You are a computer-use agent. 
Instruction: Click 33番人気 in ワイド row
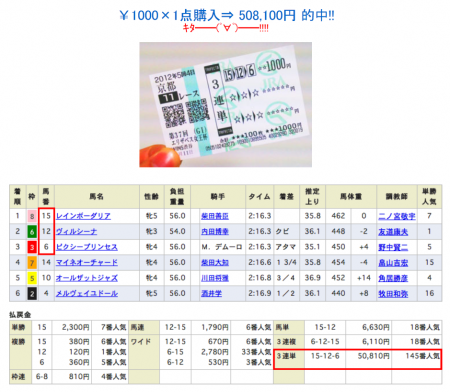[x=256, y=352]
